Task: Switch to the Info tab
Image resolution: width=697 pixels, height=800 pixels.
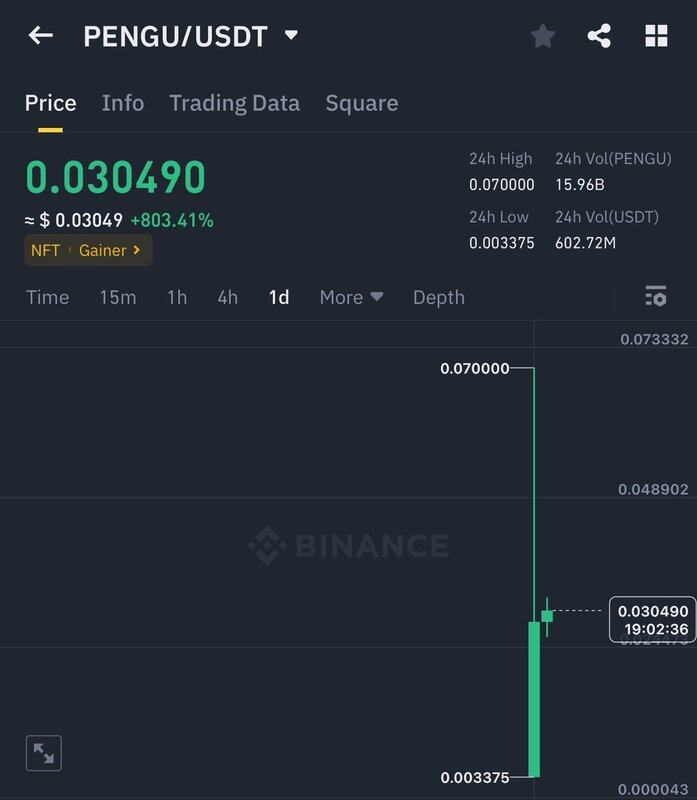Action: 123,103
